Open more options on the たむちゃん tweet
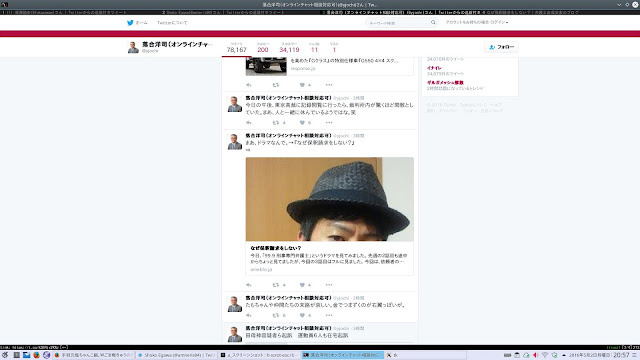Image resolution: width=640 pixels, height=360 pixels. click(x=329, y=315)
